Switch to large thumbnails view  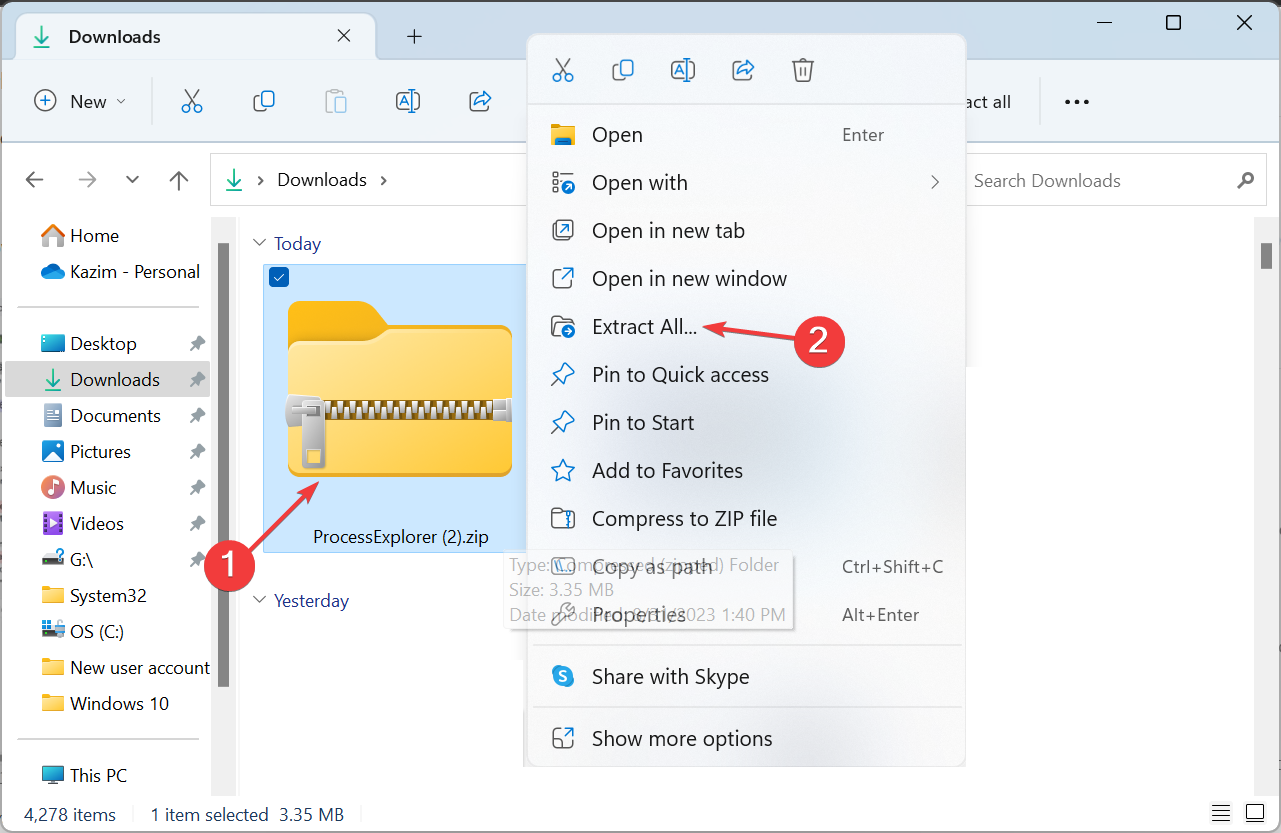coord(1255,812)
